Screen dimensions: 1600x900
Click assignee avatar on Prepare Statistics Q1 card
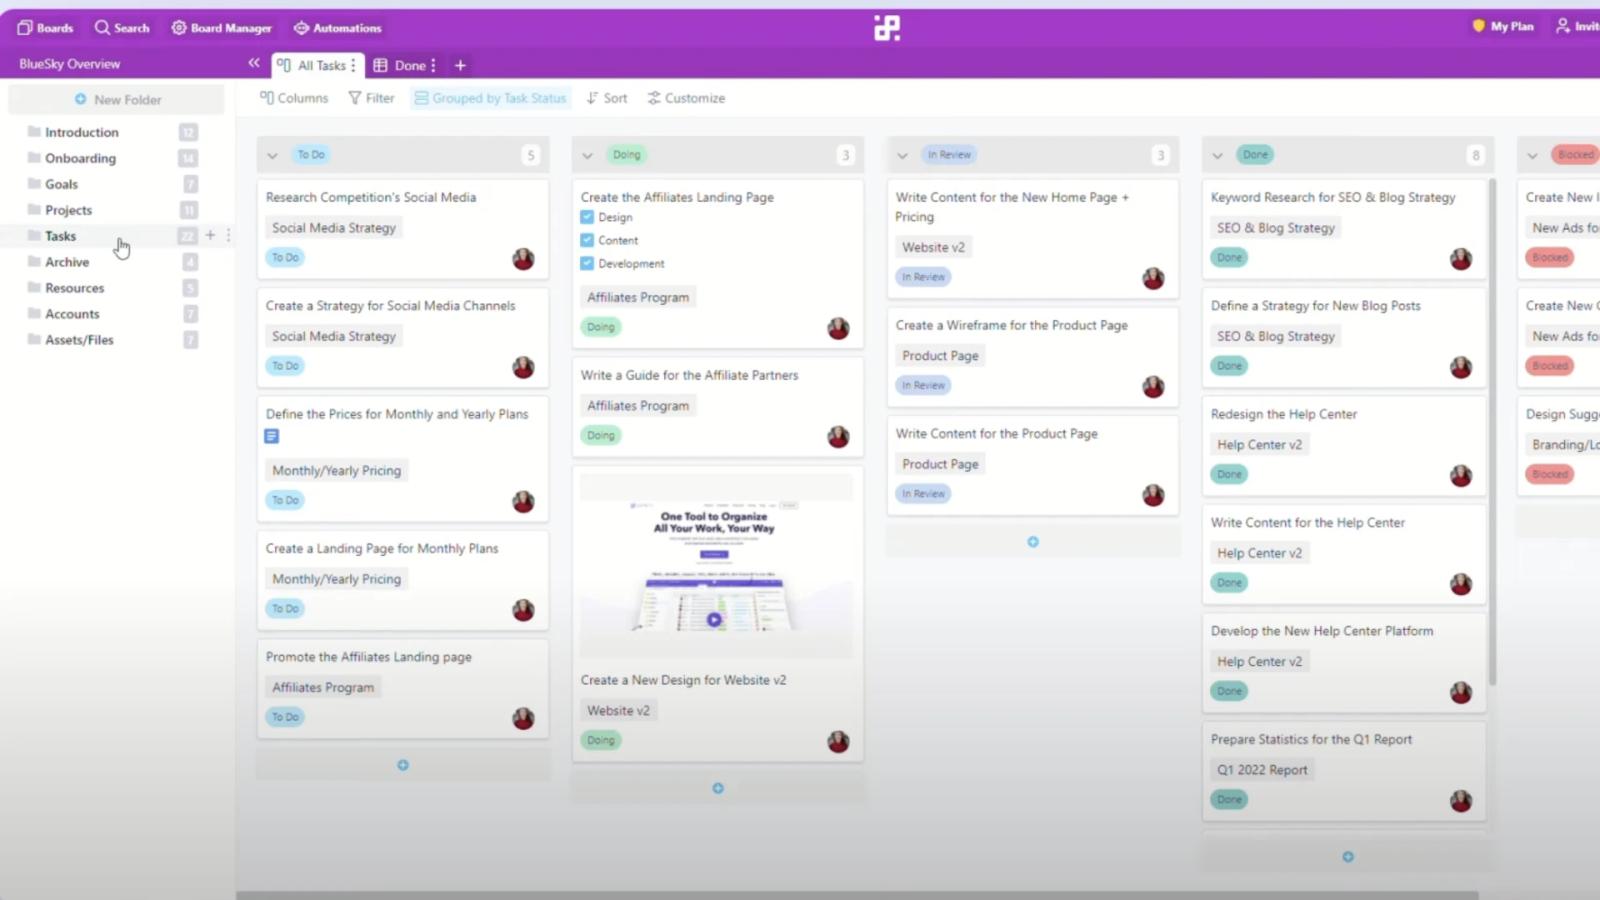coord(1461,801)
